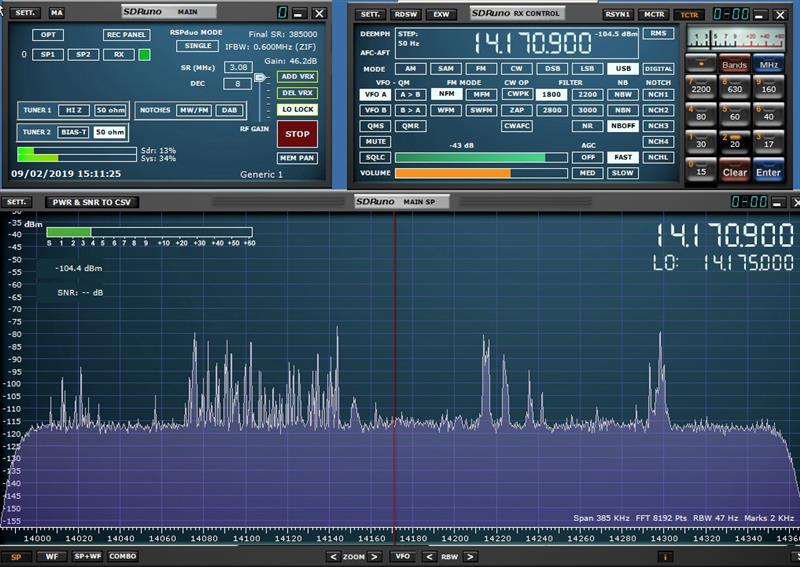The image size is (800, 567).
Task: Click the red STOP button
Action: (297, 134)
